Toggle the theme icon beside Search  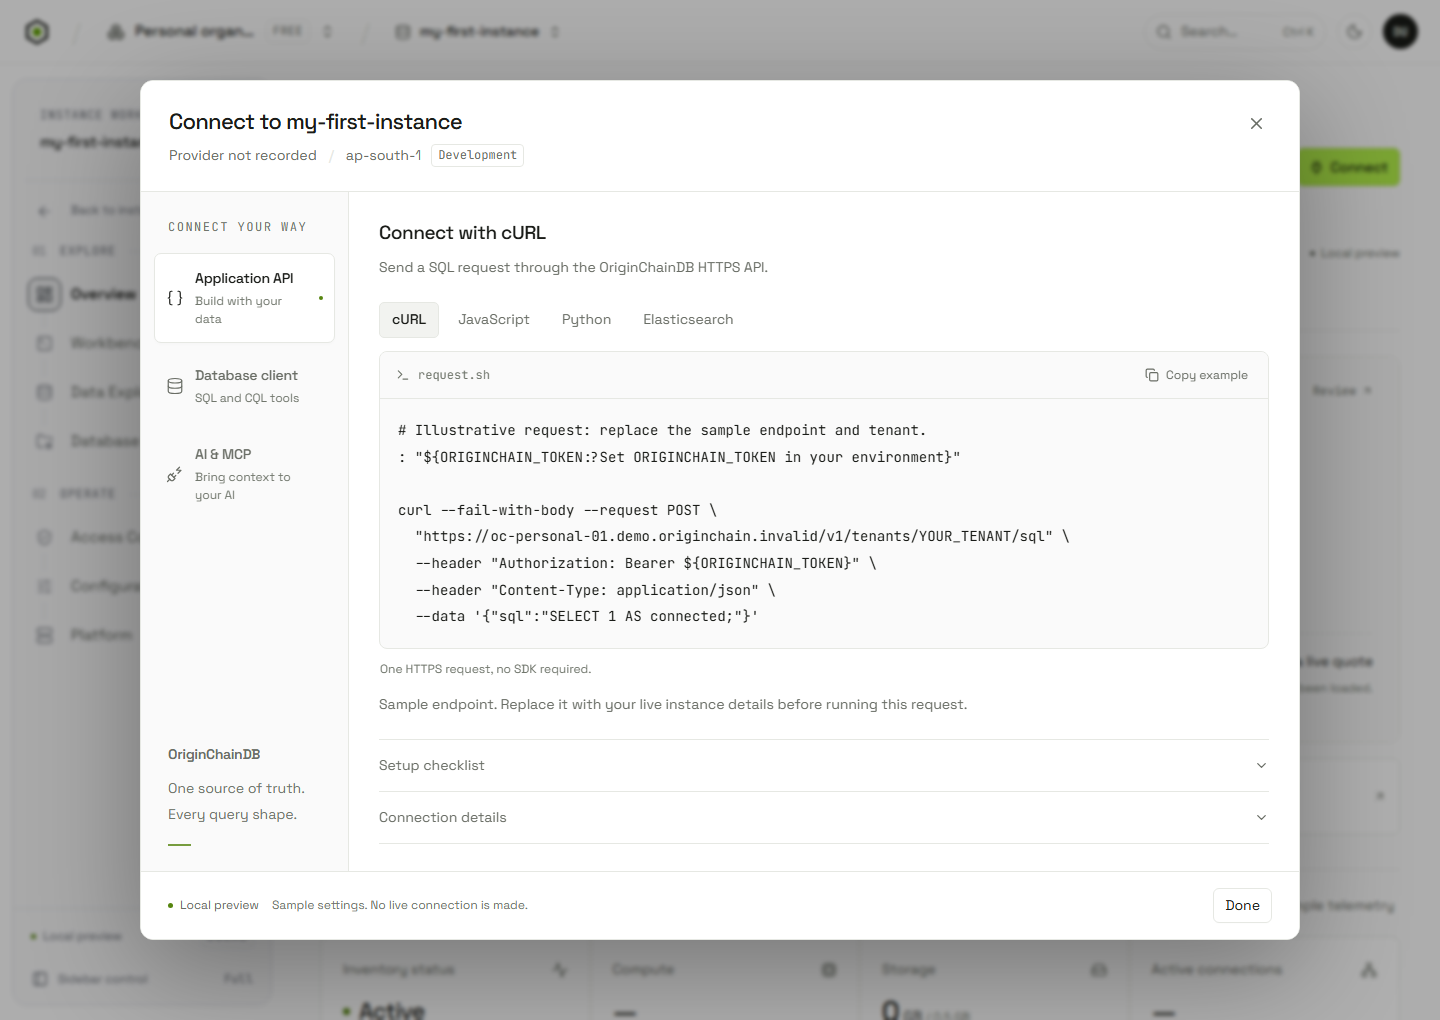[x=1354, y=32]
